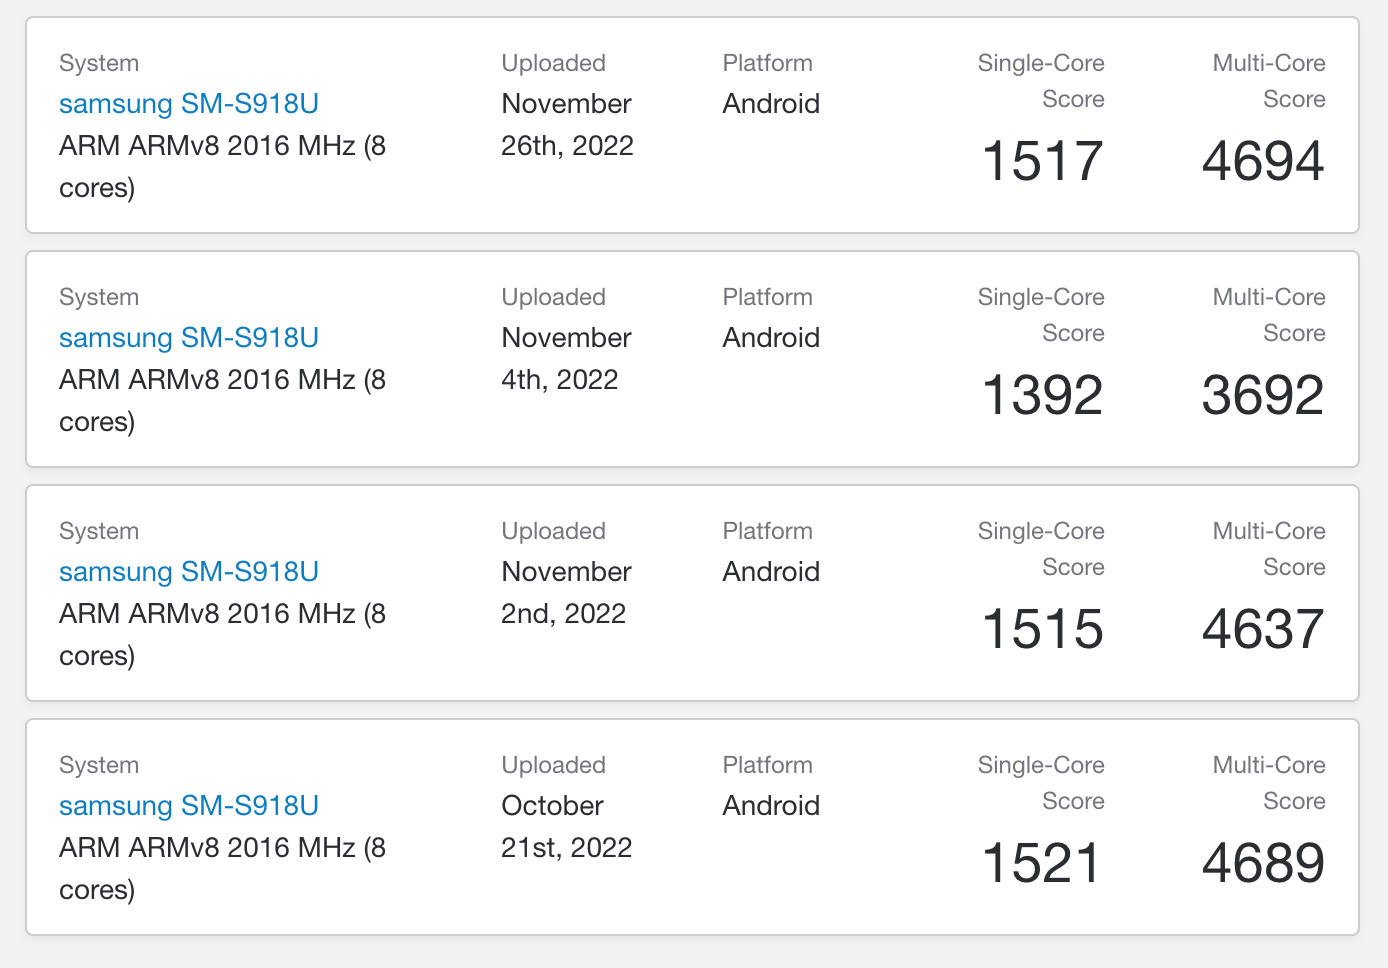Click the single-core score 1392

coord(1042,395)
